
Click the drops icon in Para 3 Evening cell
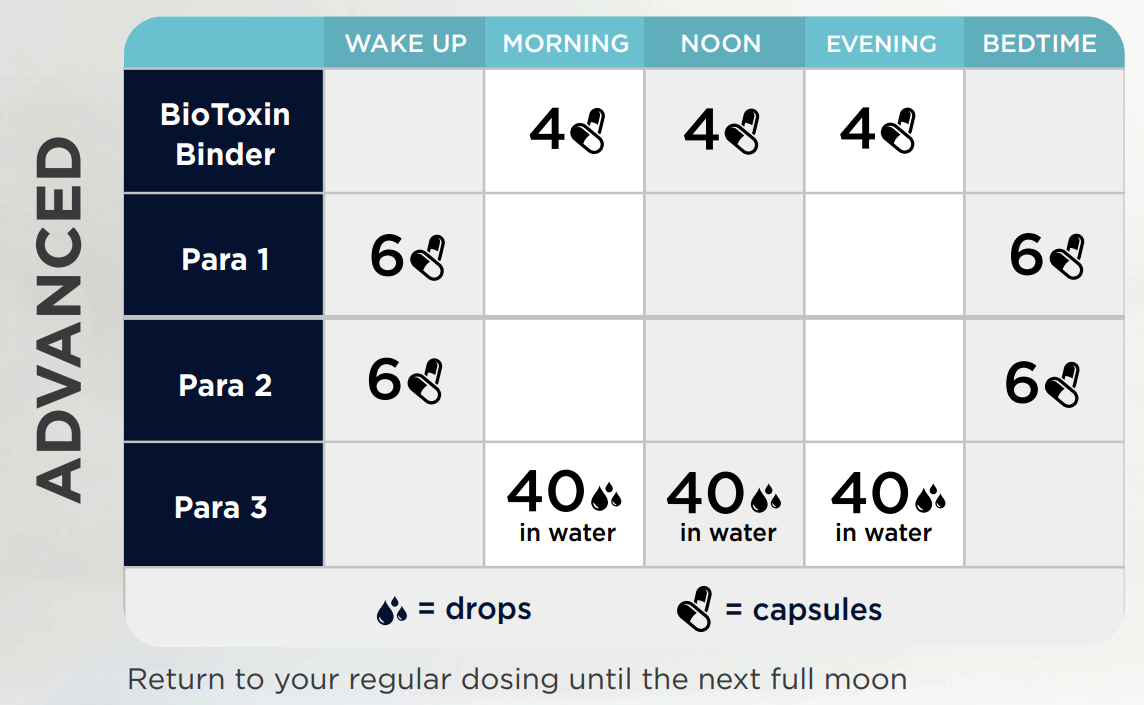(x=929, y=497)
